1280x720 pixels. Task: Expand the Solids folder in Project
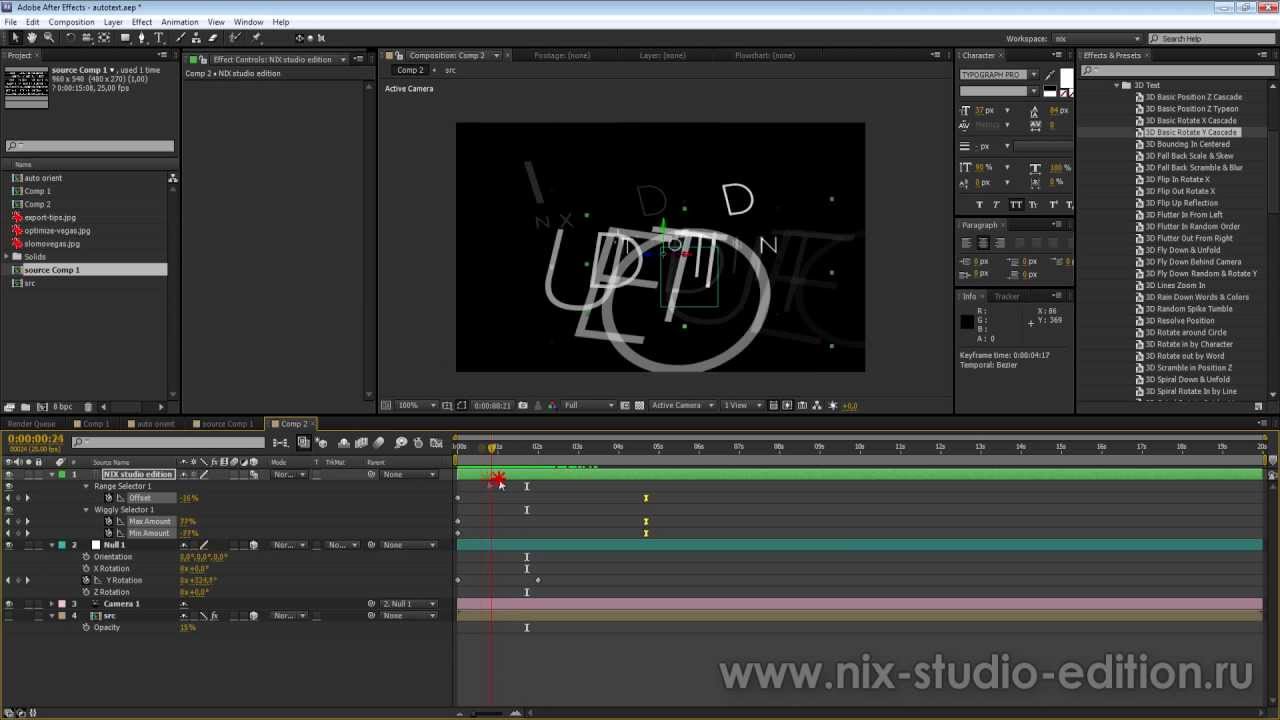point(6,257)
